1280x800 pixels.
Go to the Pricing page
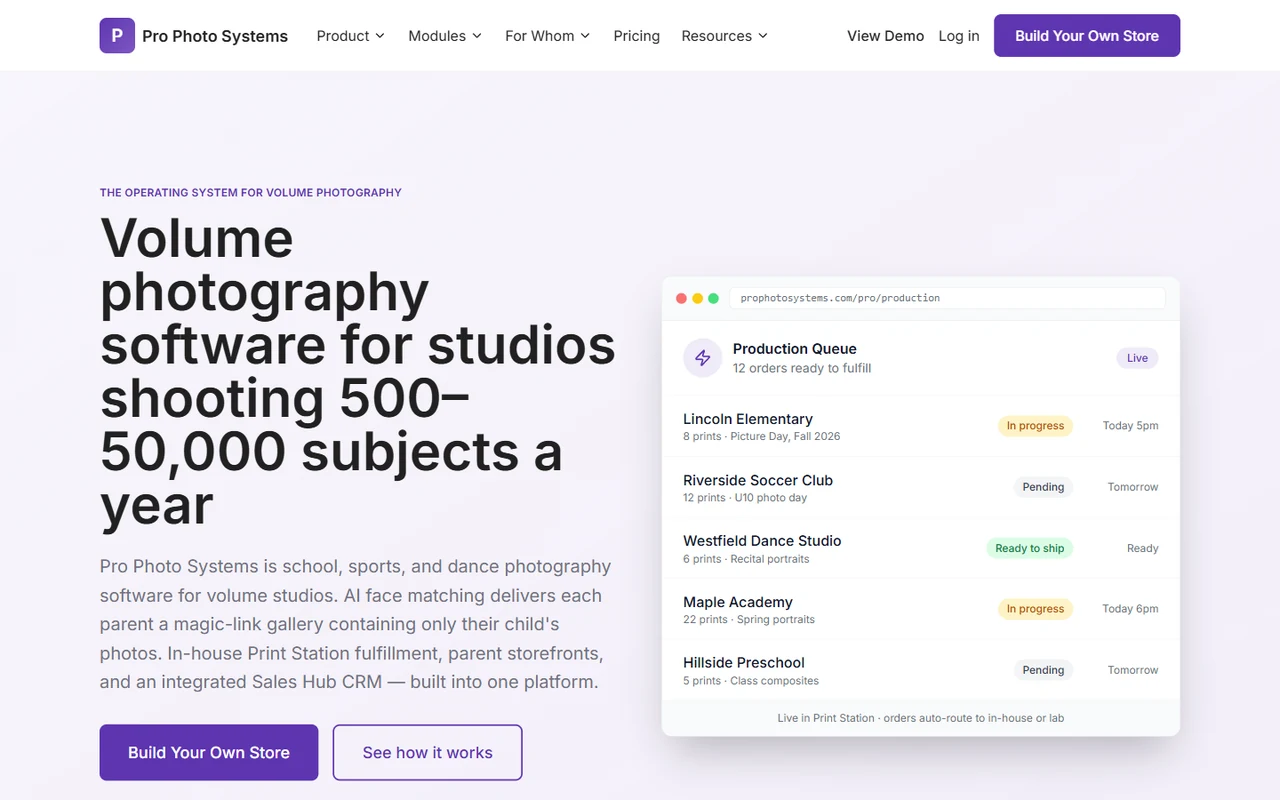click(637, 36)
